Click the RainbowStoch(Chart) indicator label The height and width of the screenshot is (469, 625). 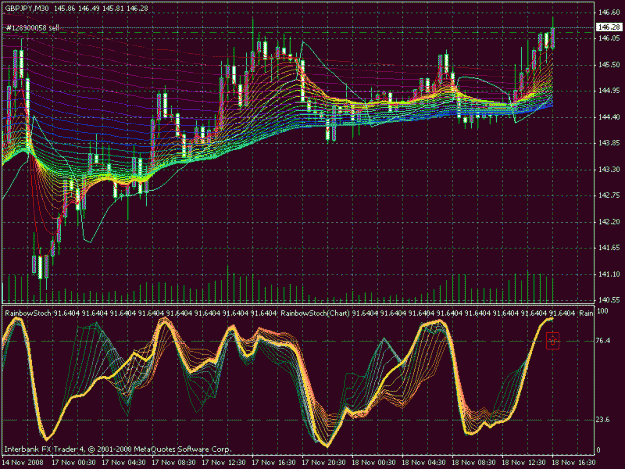point(315,313)
